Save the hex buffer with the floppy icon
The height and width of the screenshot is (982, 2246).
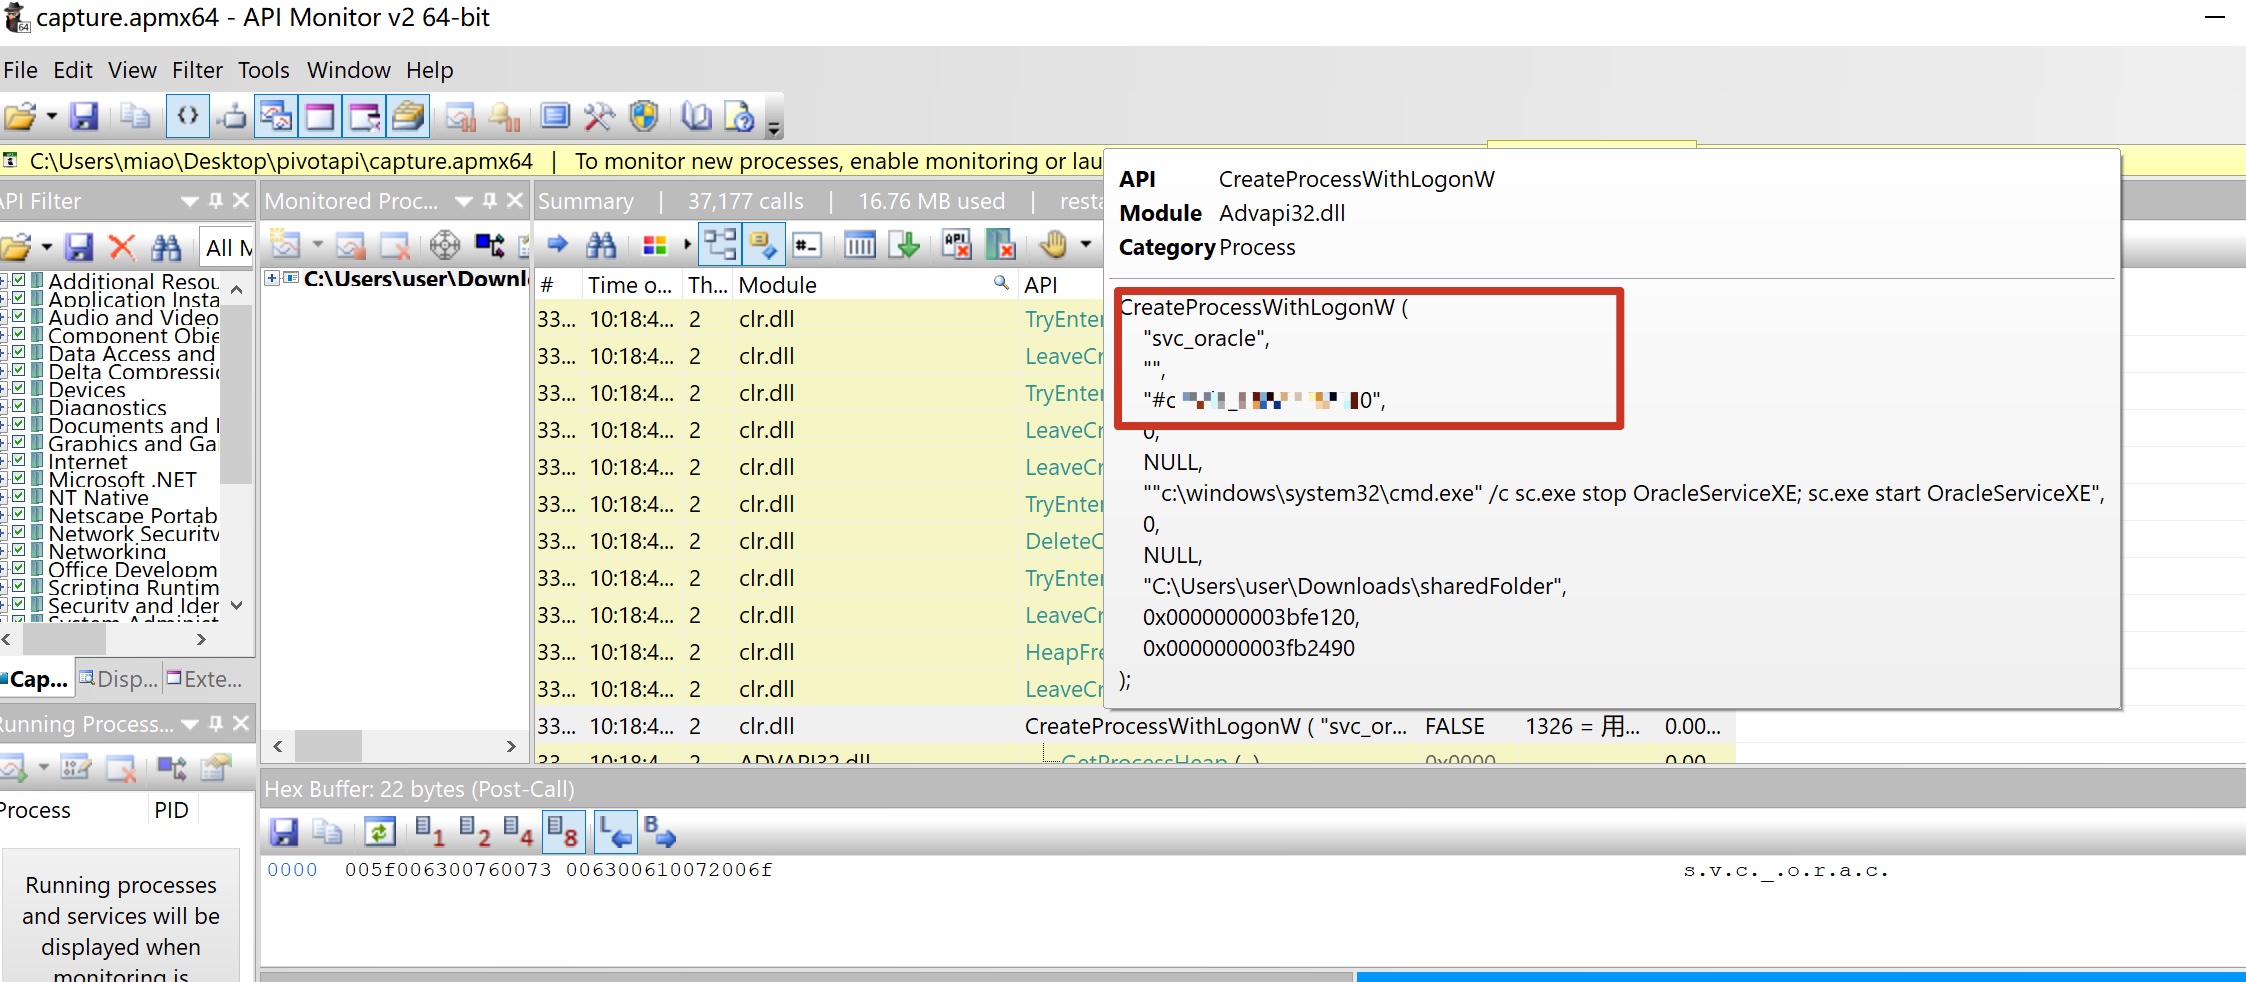(284, 832)
